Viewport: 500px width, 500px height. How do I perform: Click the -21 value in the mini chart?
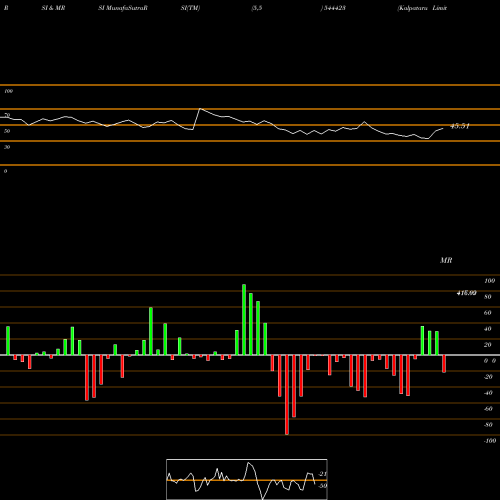322,474
